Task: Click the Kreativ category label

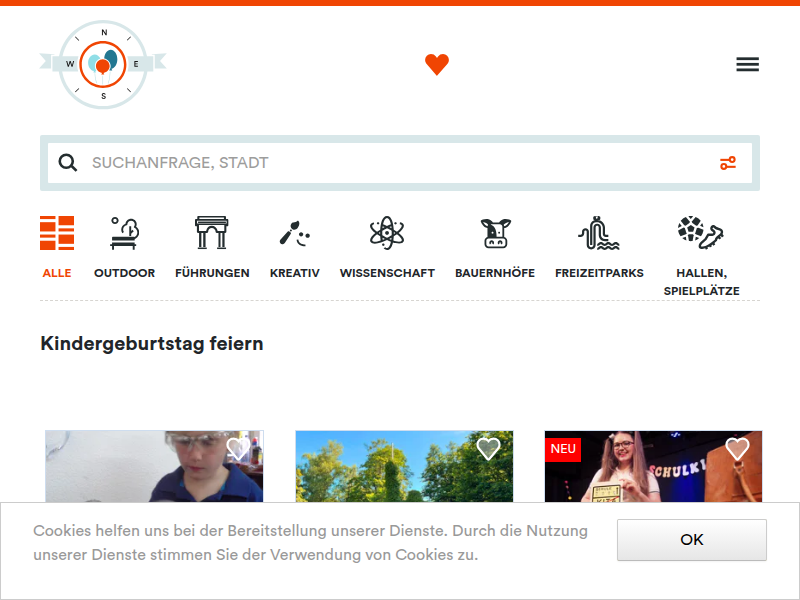Action: (295, 273)
